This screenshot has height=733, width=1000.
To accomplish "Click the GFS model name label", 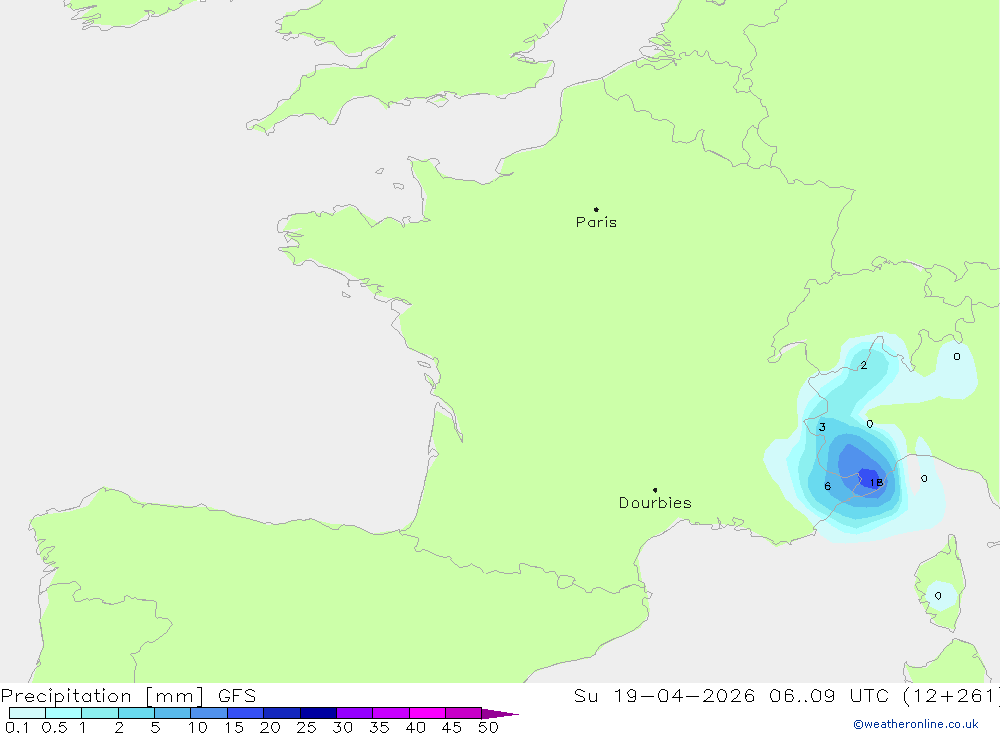I will click(237, 696).
